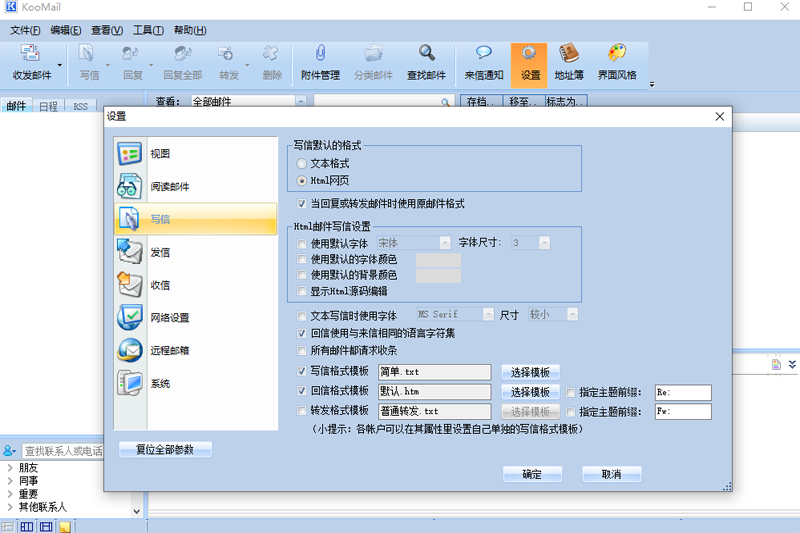Image resolution: width=800 pixels, height=533 pixels.
Task: Click the 收发邮件 send/receive toolbar icon
Action: point(31,62)
